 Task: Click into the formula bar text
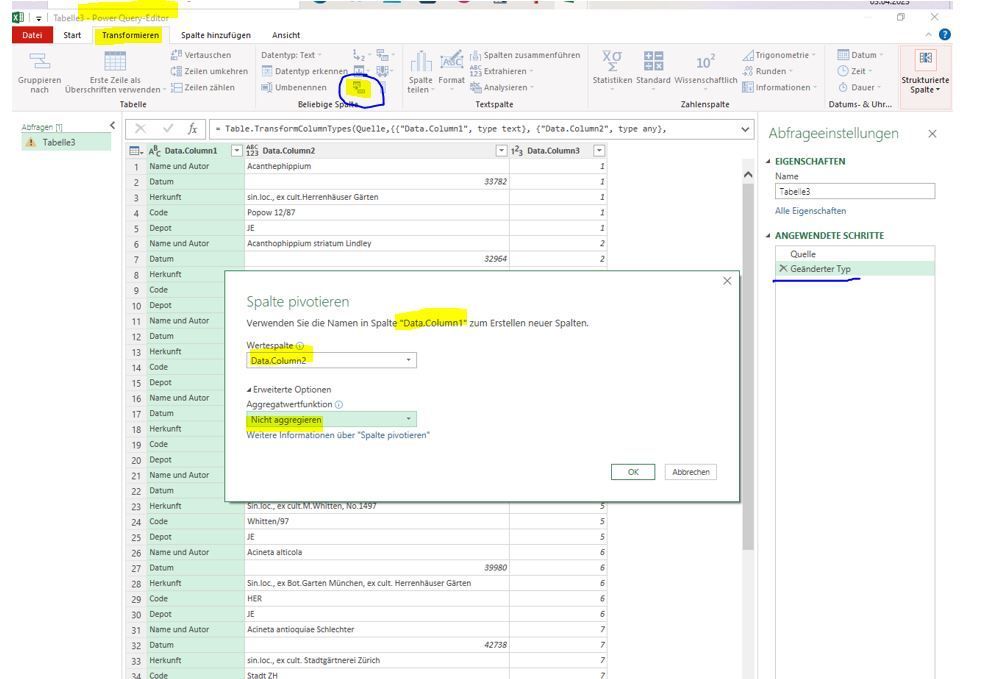pyautogui.click(x=473, y=129)
